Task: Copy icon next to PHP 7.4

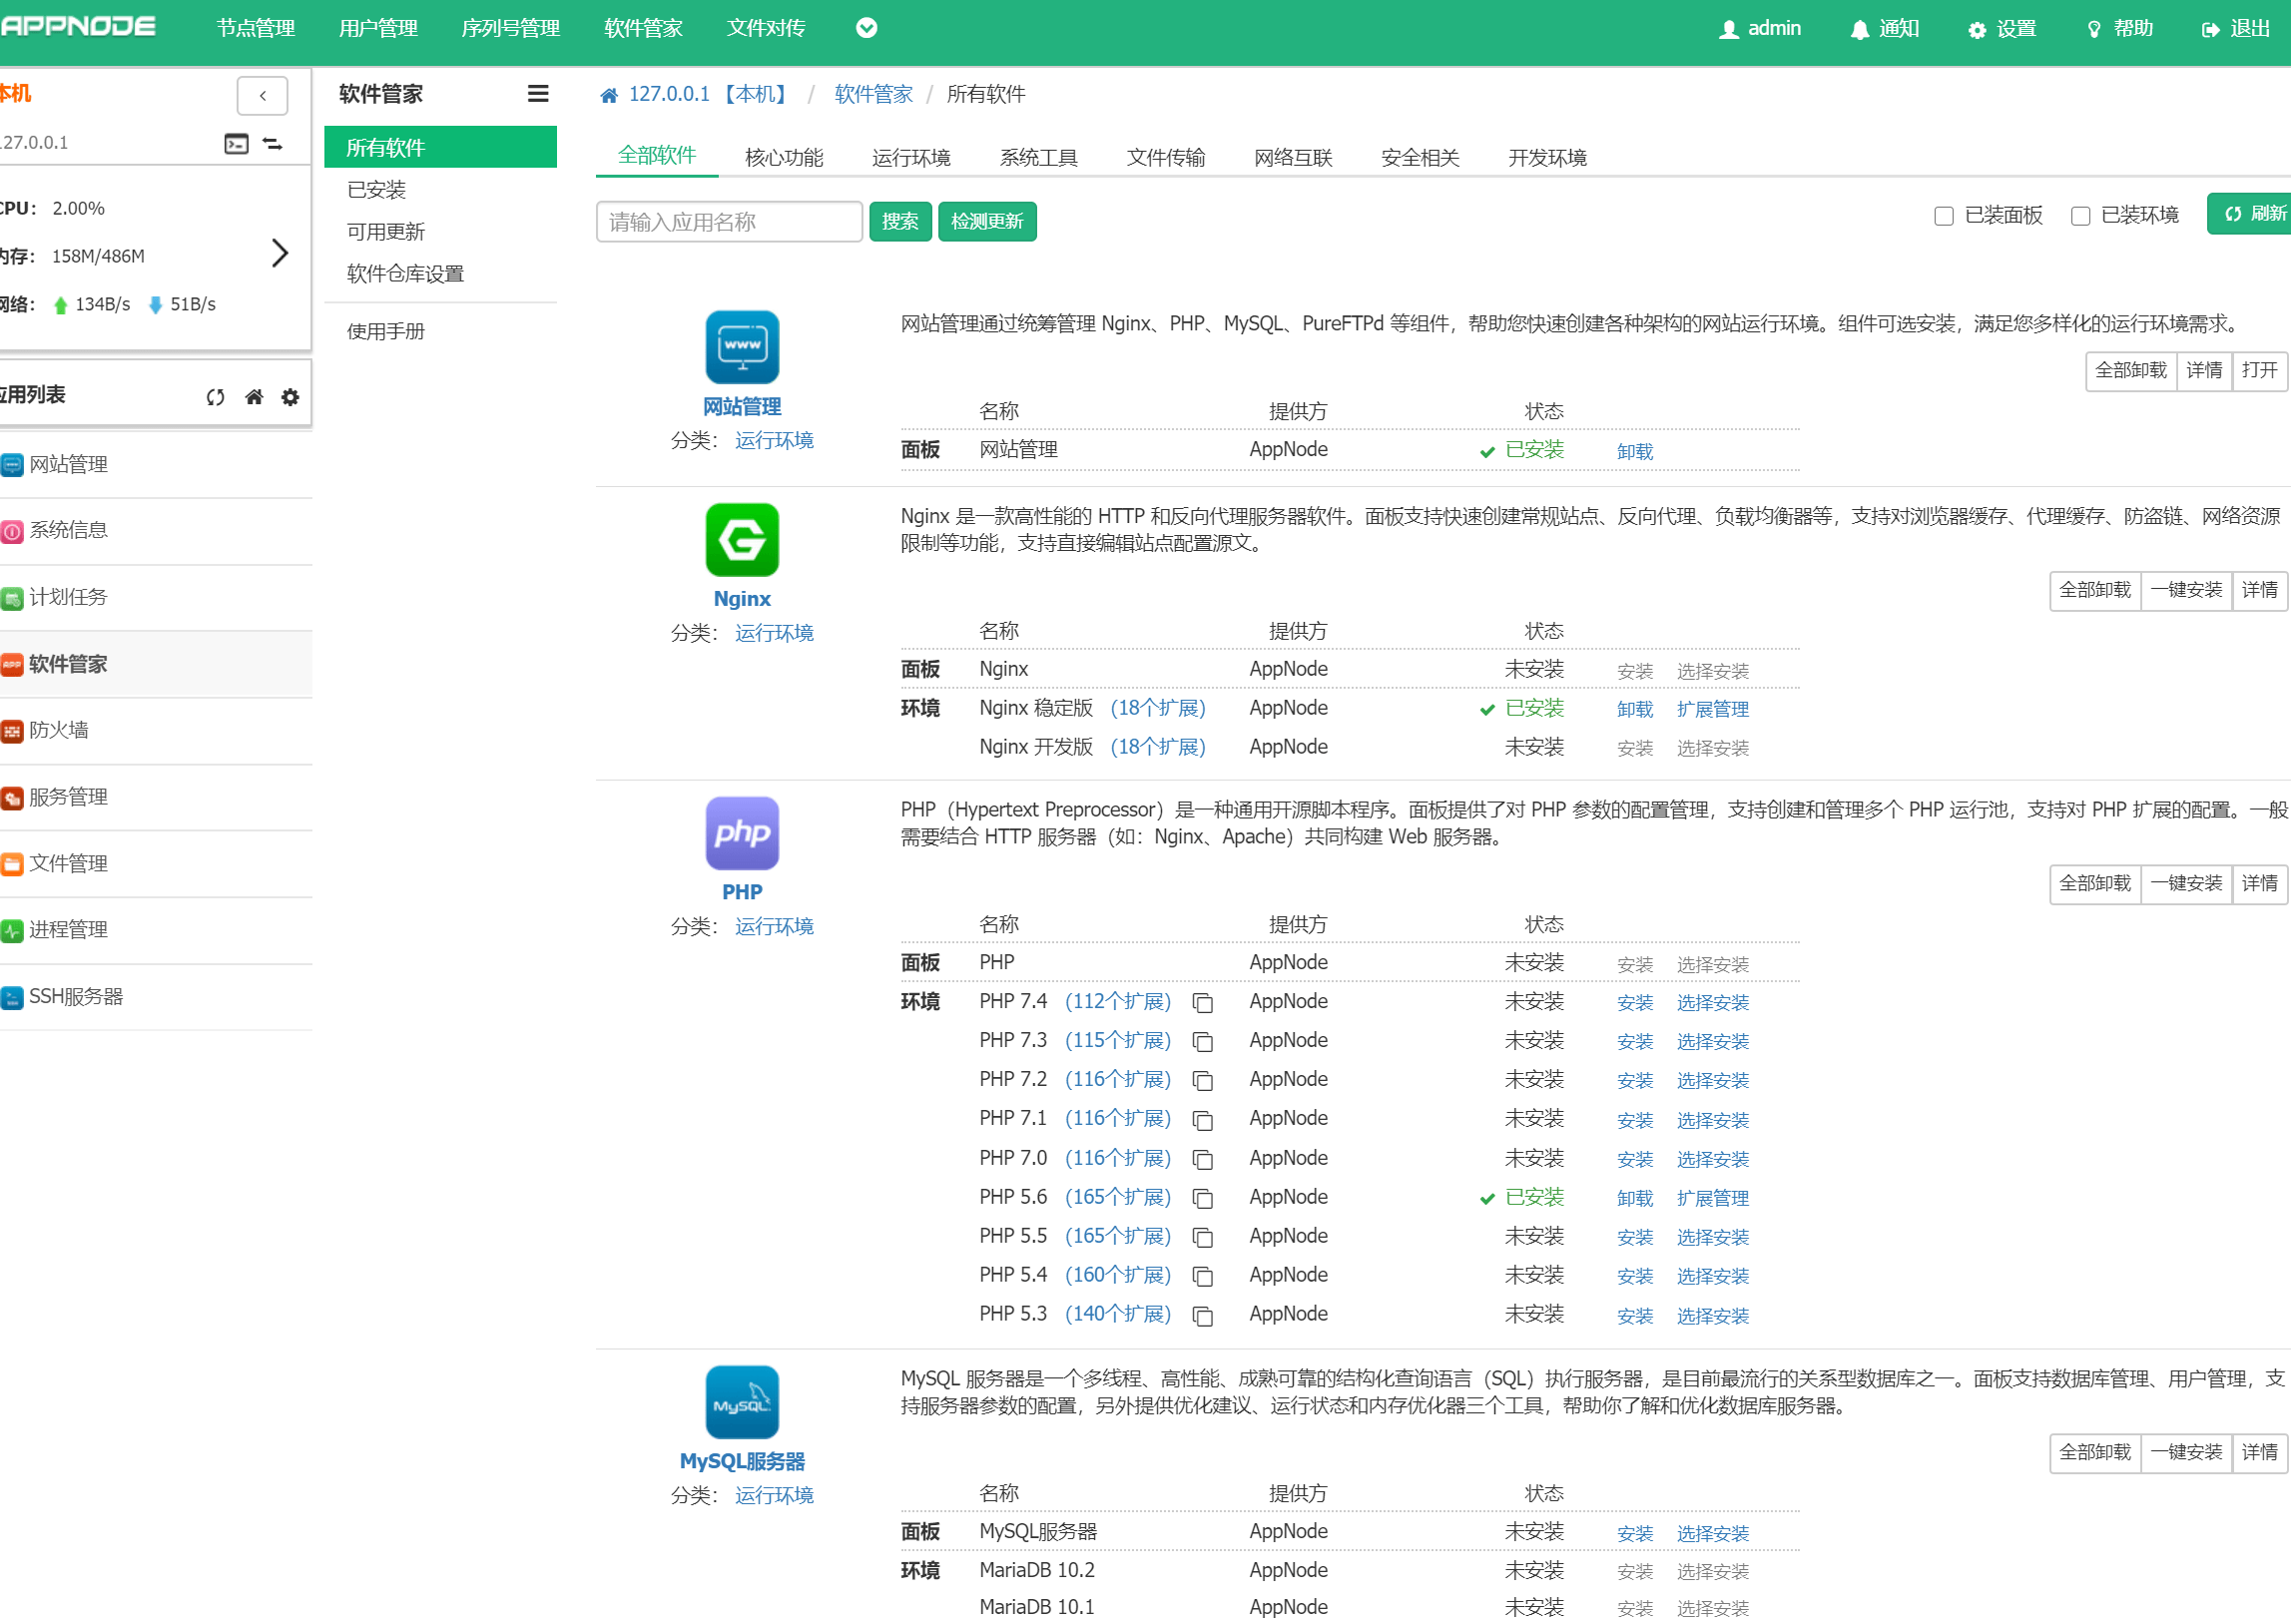Action: 1203,1003
